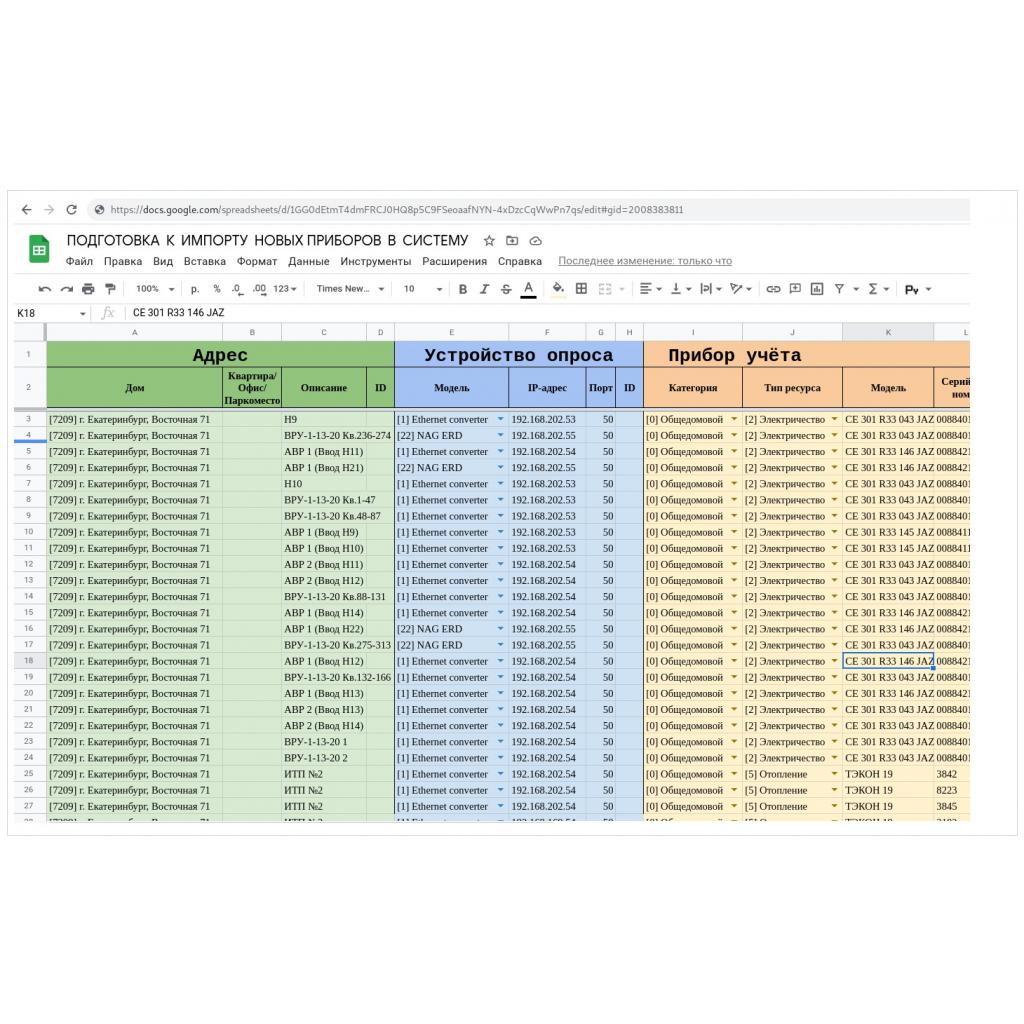
Task: Open the zoom 100% dropdown
Action: coord(155,289)
